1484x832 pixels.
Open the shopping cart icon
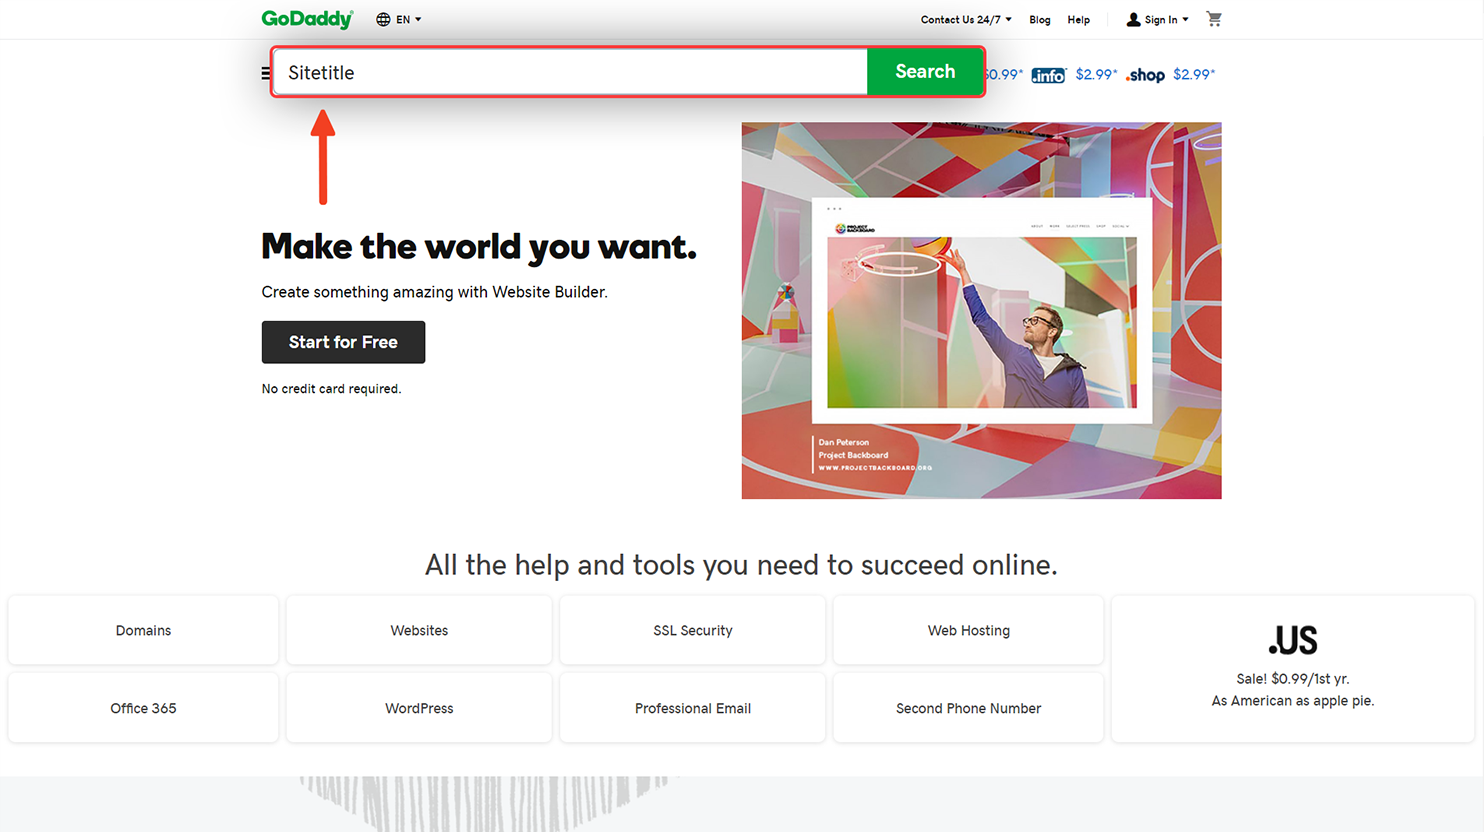pyautogui.click(x=1214, y=19)
